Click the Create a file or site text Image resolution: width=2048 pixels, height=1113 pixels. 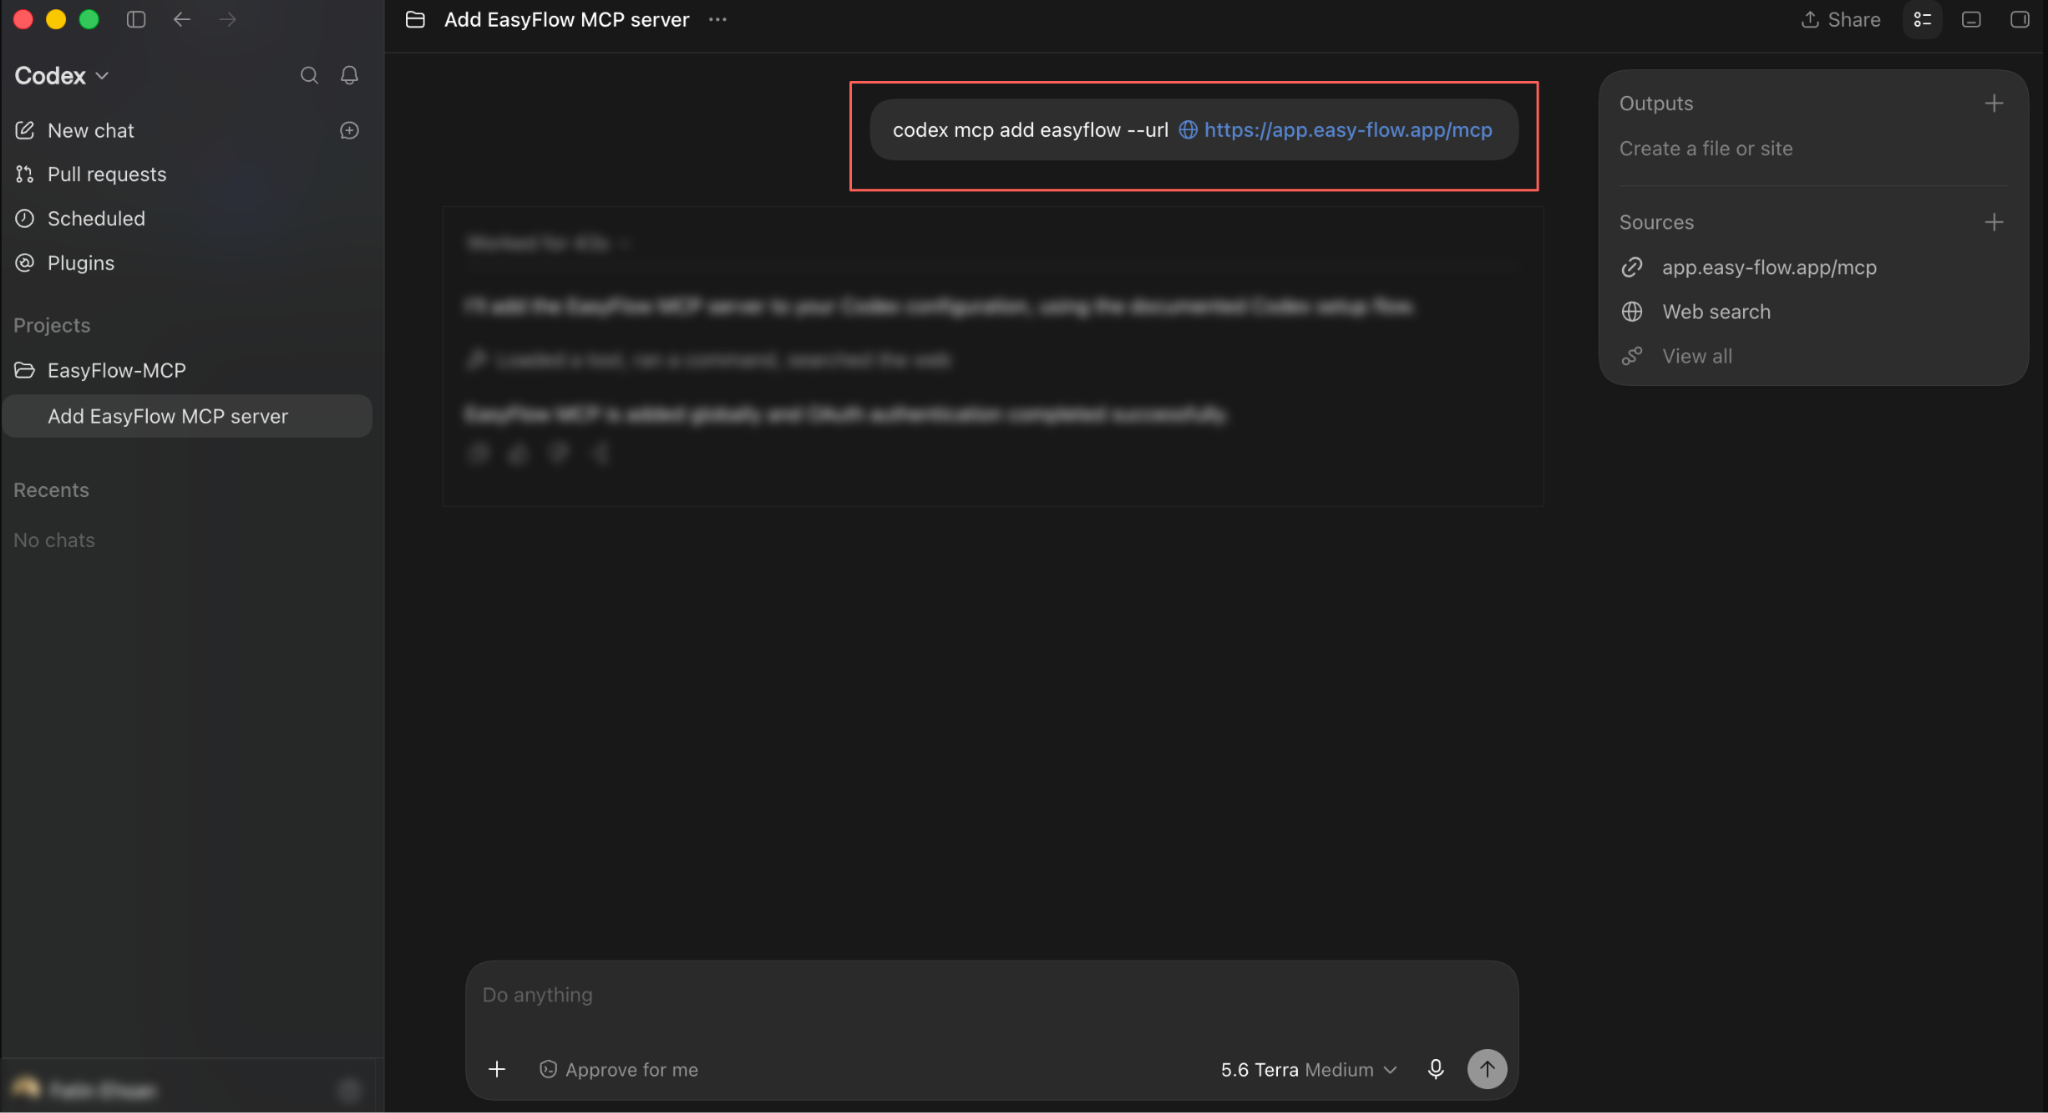coord(1705,148)
